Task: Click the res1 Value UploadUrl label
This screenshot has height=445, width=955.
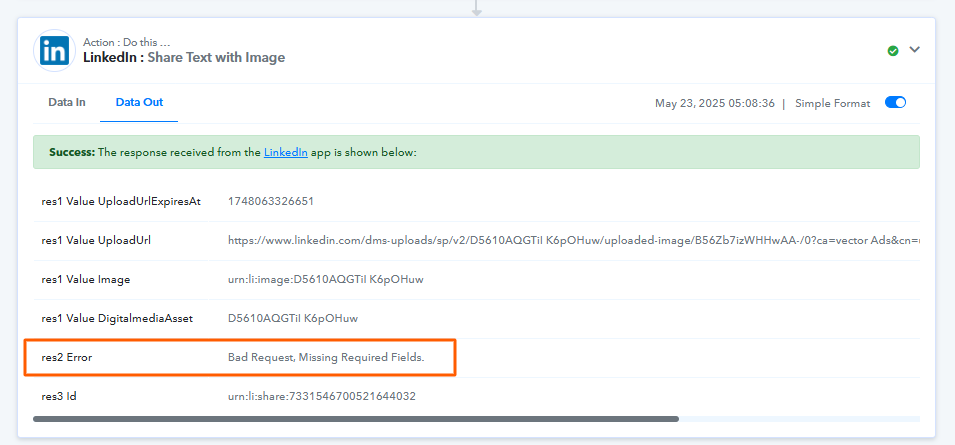Action: [x=96, y=240]
